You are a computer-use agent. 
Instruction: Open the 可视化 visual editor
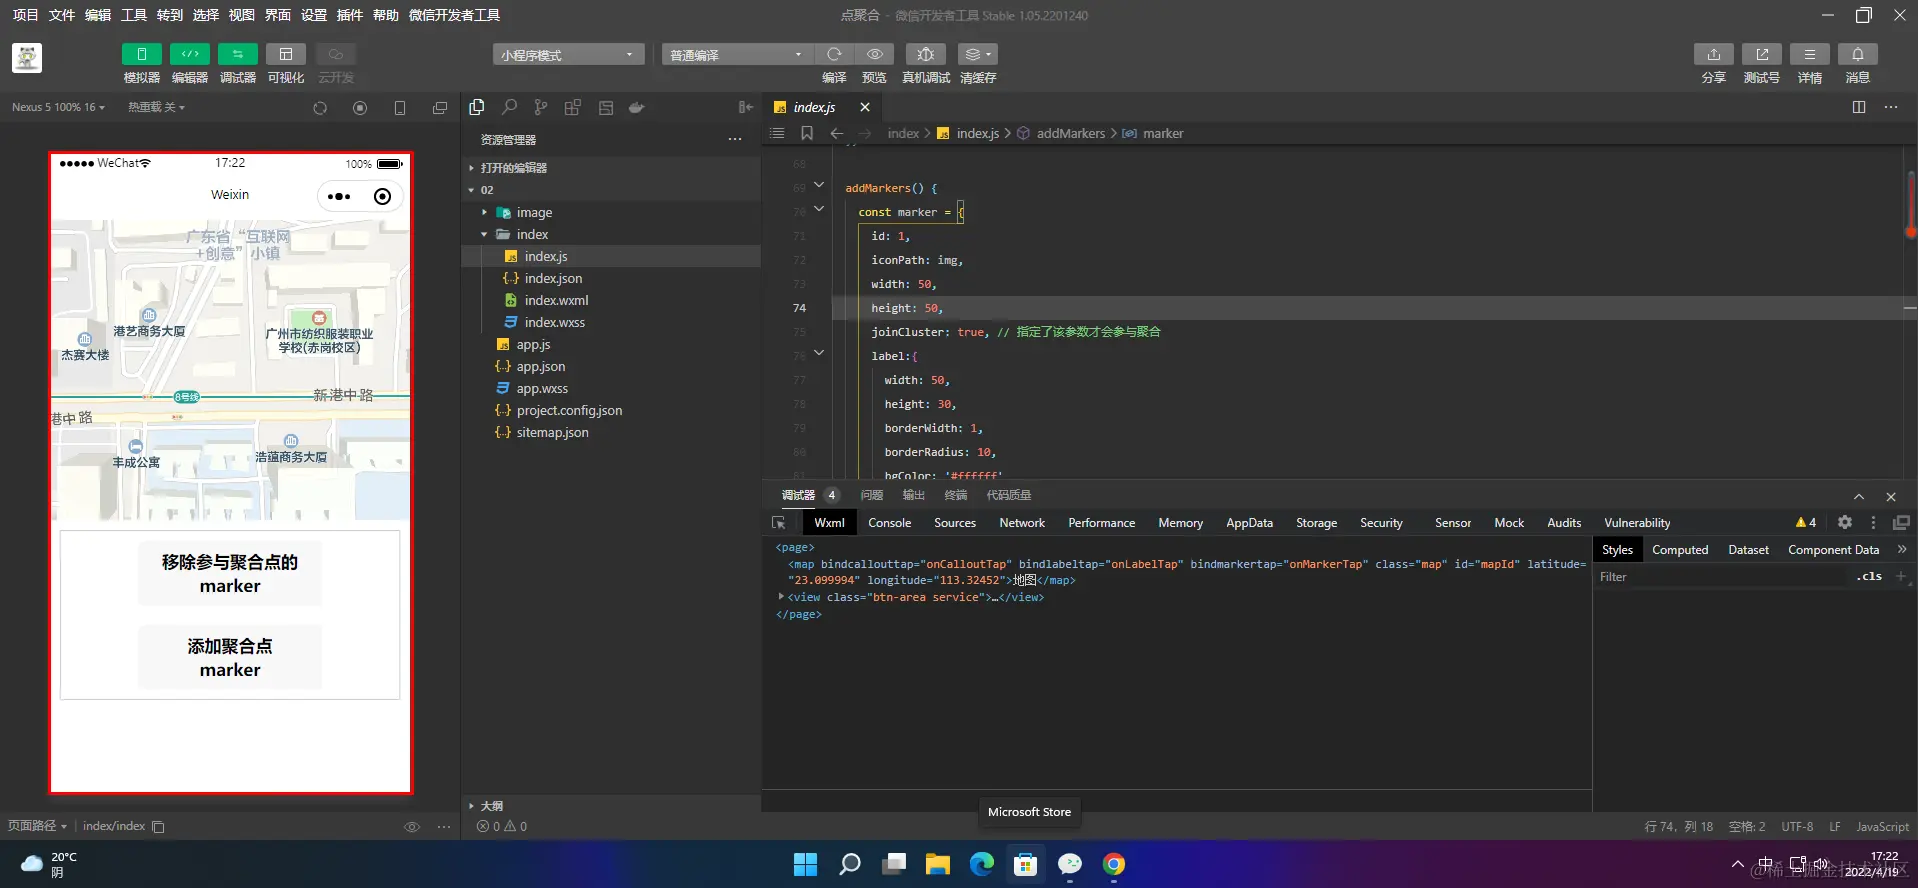click(x=285, y=54)
